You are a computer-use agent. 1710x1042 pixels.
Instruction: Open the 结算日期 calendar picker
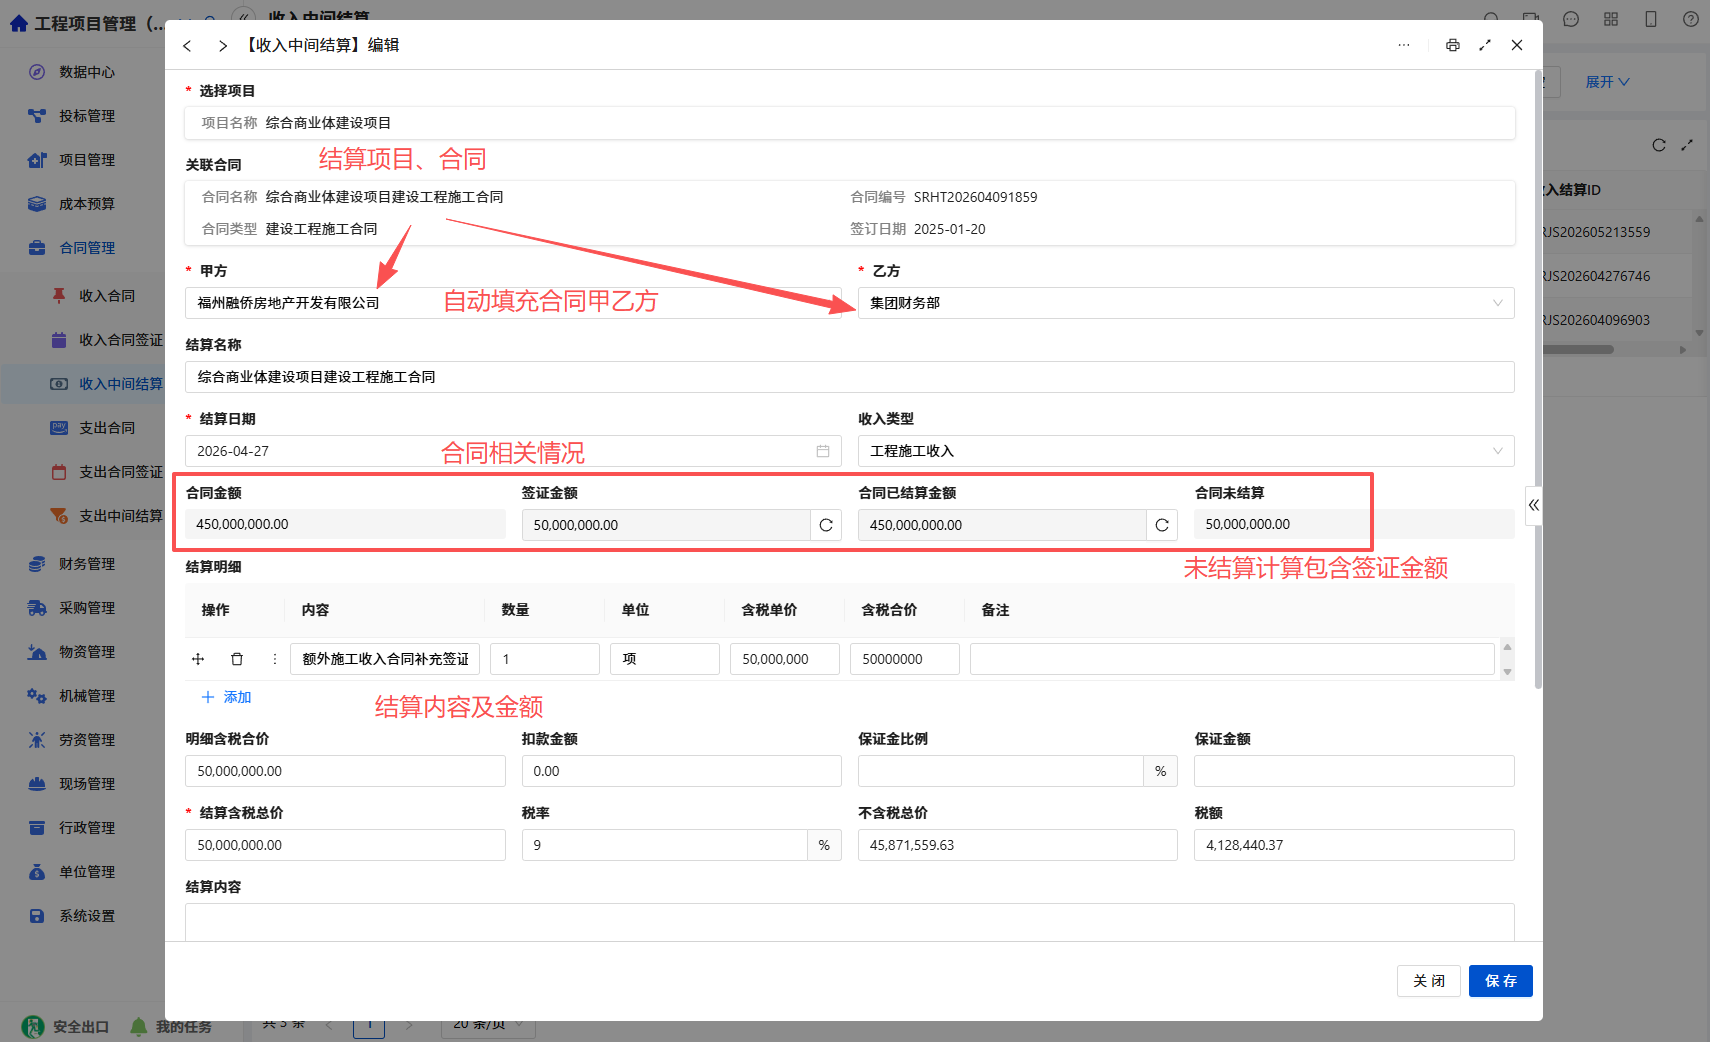823,451
